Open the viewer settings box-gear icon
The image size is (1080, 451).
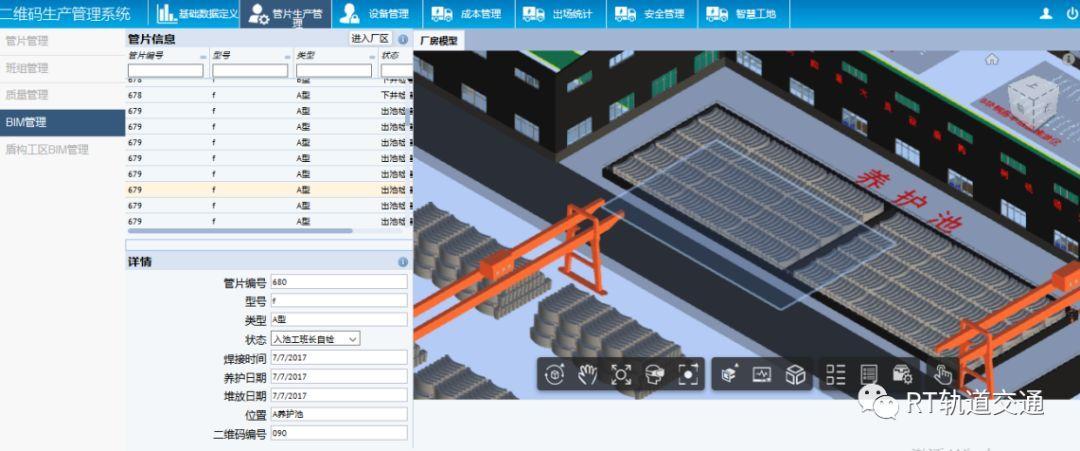[x=902, y=374]
